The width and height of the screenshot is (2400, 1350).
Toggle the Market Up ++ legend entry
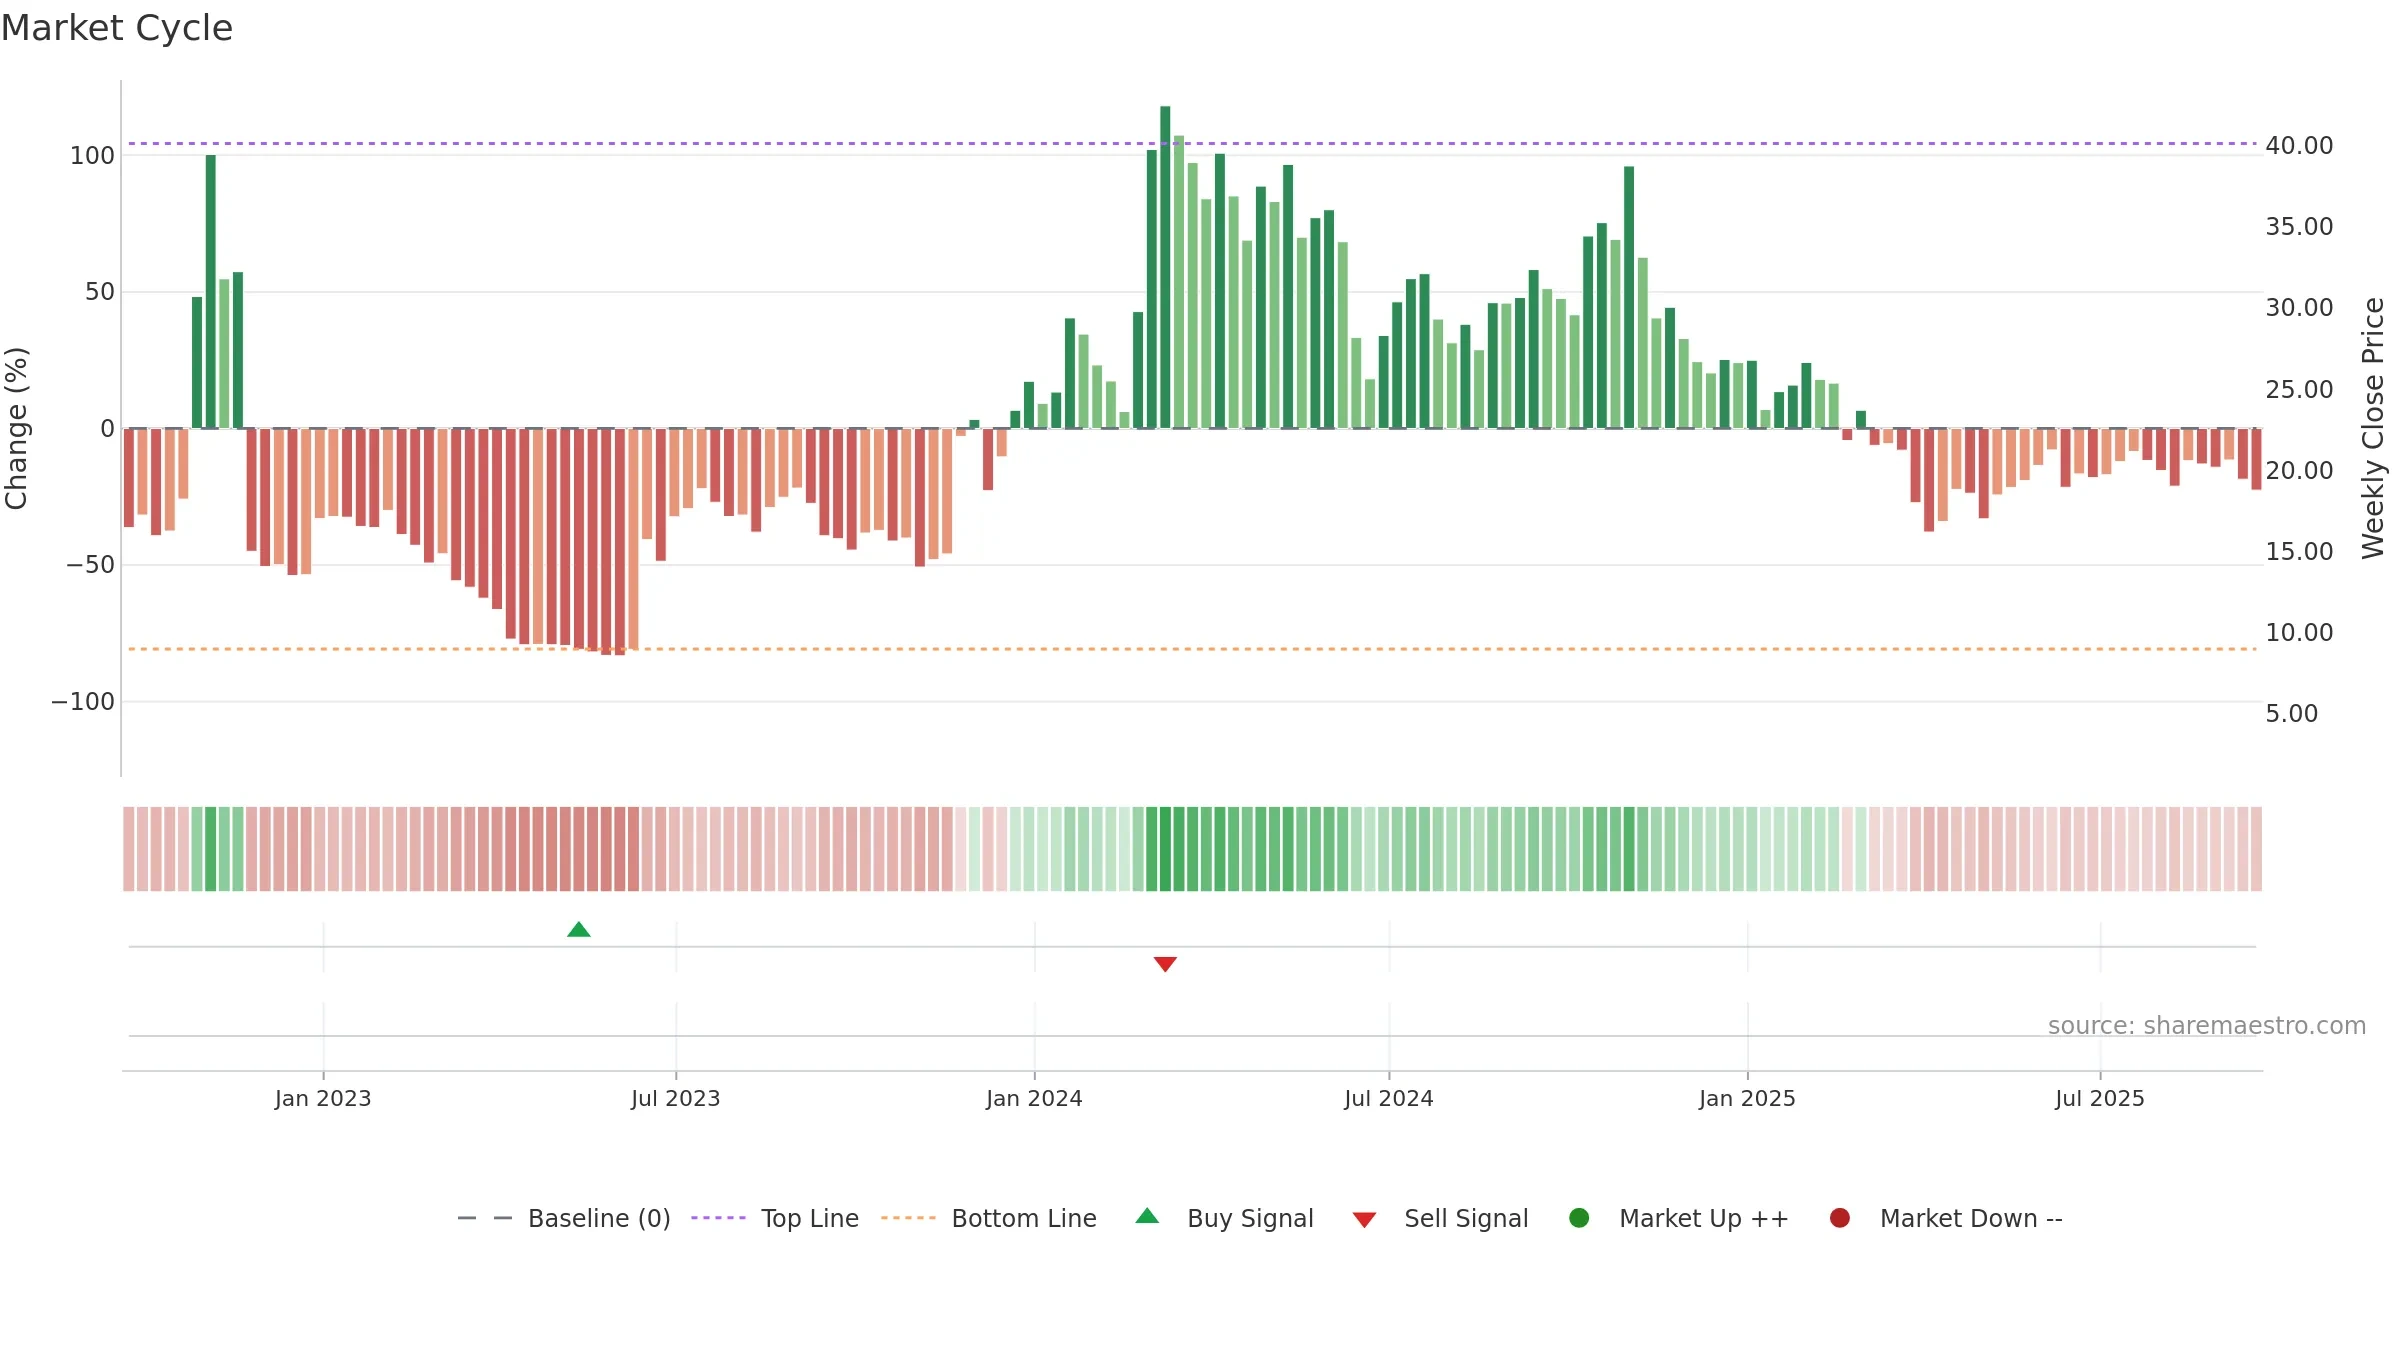[1679, 1218]
